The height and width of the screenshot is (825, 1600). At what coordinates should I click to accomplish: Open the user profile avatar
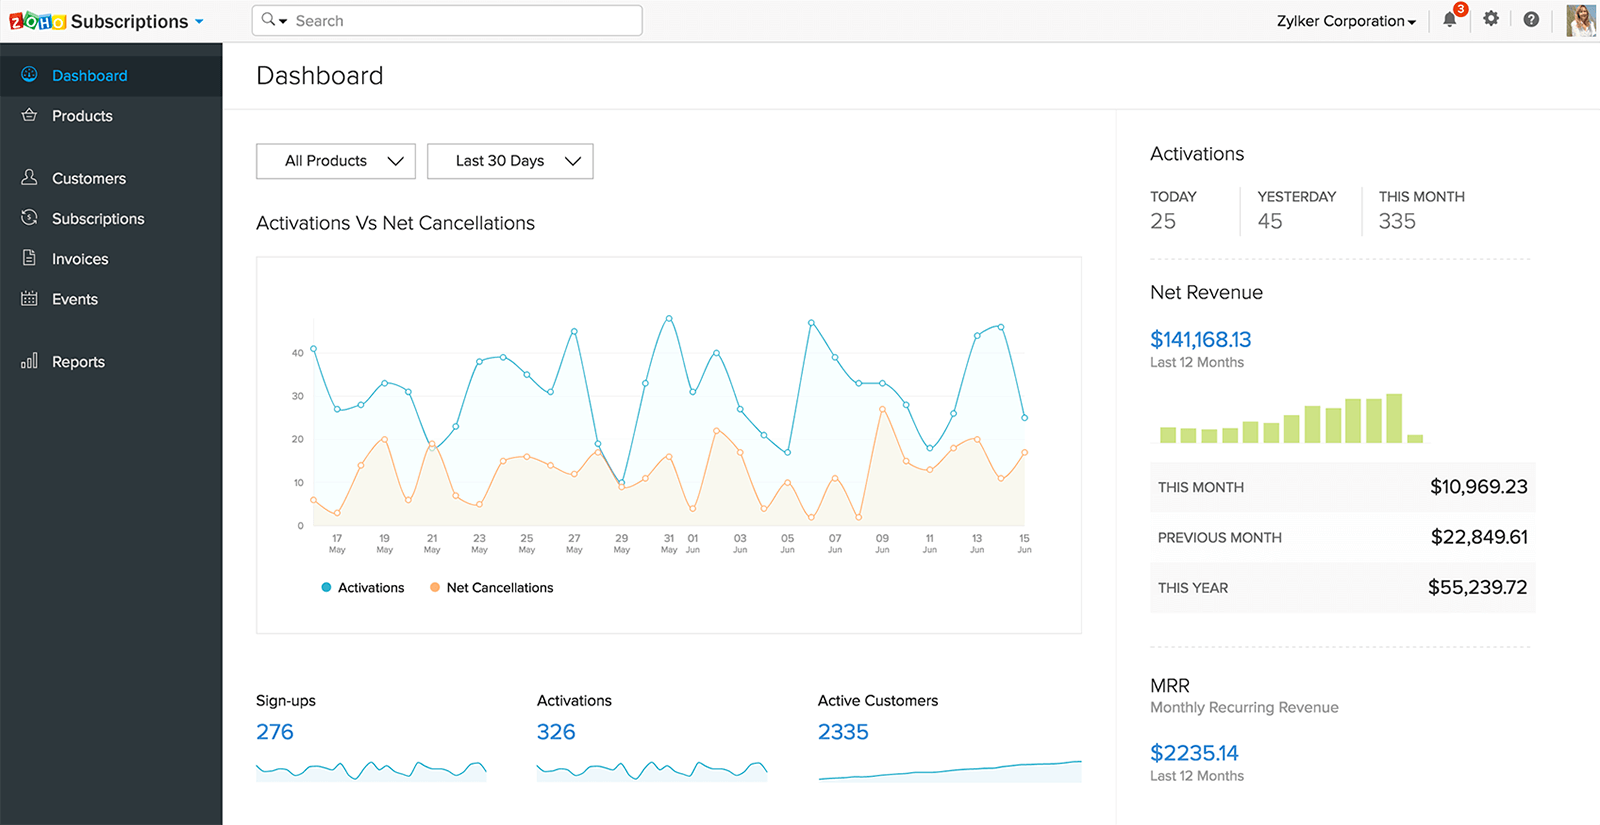coord(1580,20)
